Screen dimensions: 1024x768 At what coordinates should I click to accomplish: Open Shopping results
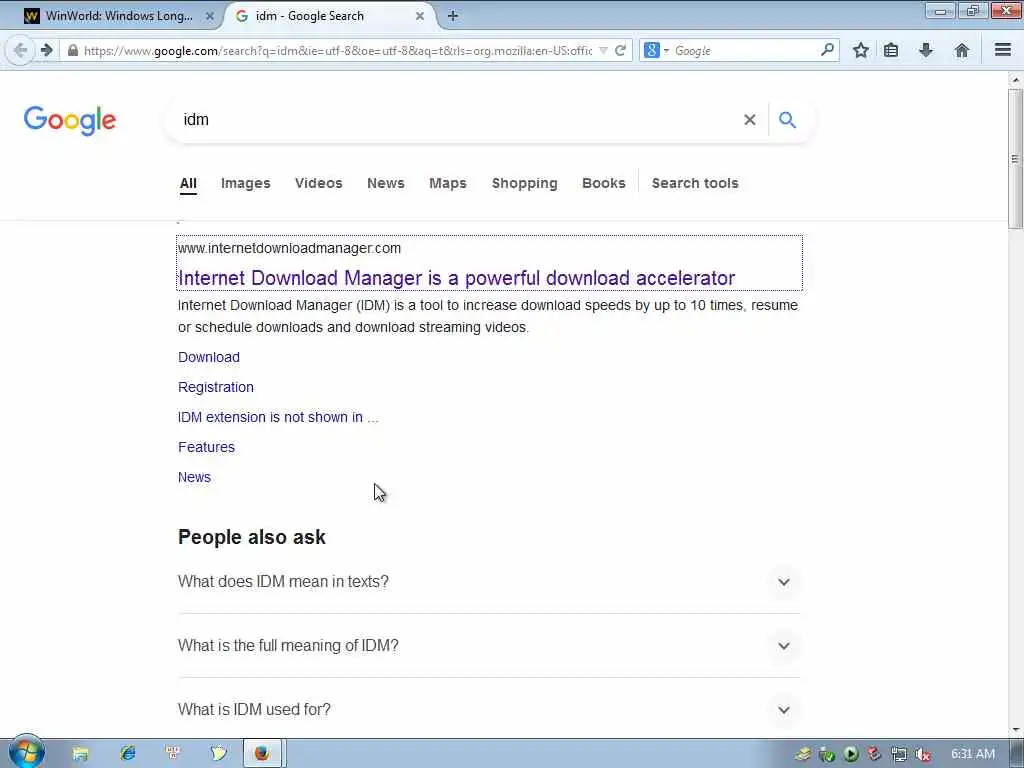pyautogui.click(x=524, y=184)
